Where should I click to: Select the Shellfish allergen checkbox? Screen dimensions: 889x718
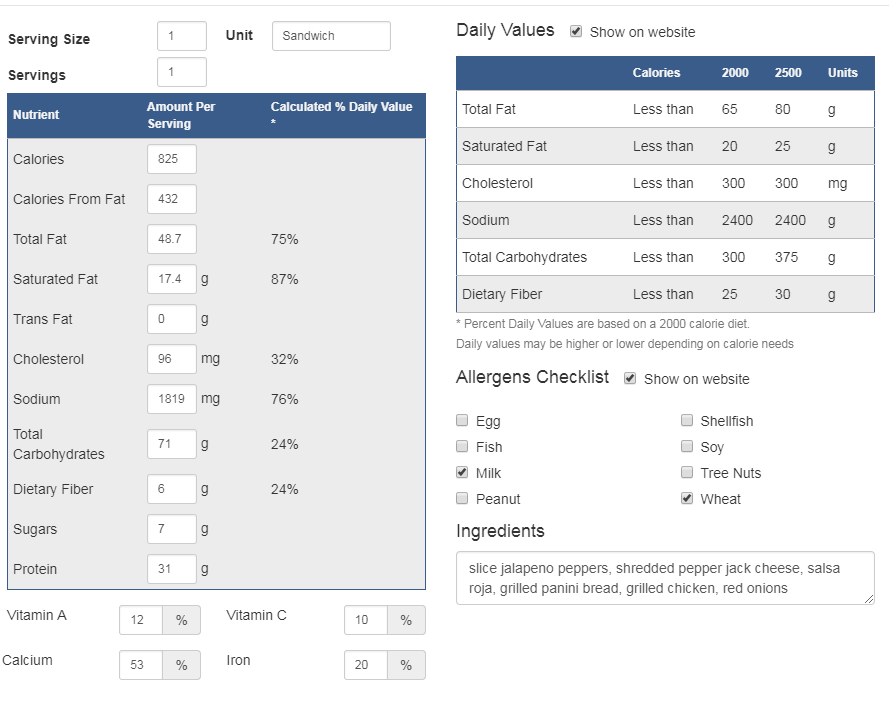(x=687, y=420)
